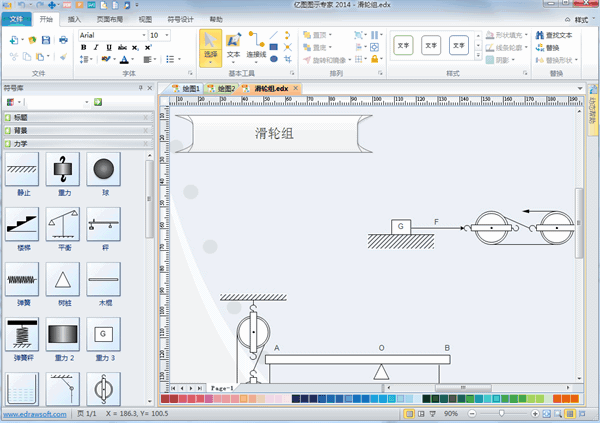Select the ellipse shape tool

[274, 59]
